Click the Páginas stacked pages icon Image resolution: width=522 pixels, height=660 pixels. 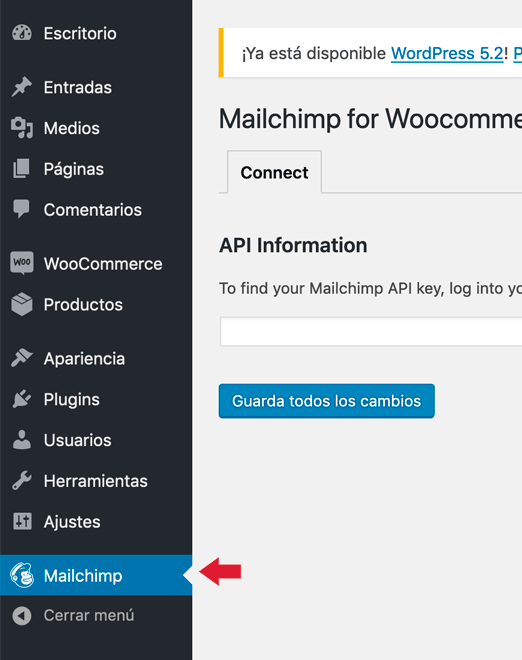tap(21, 169)
